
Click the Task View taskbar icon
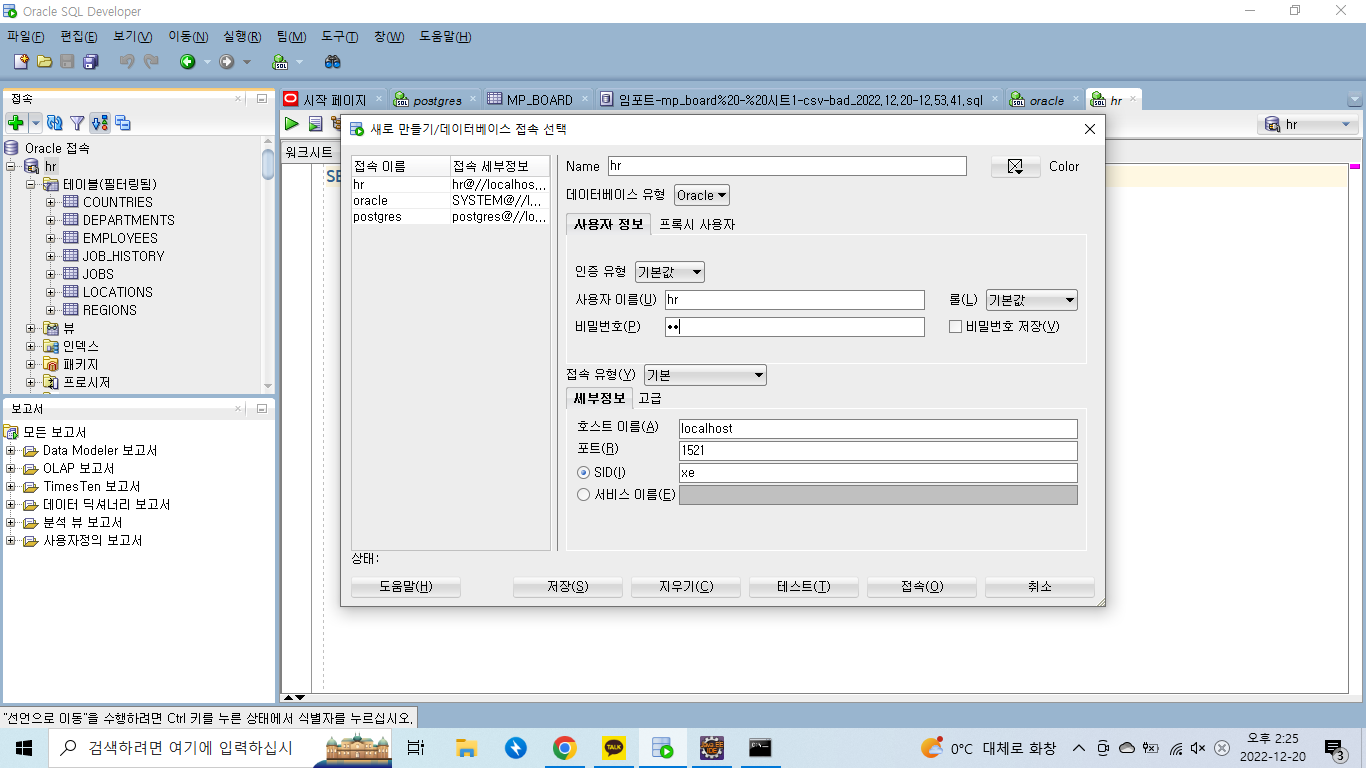click(x=417, y=747)
